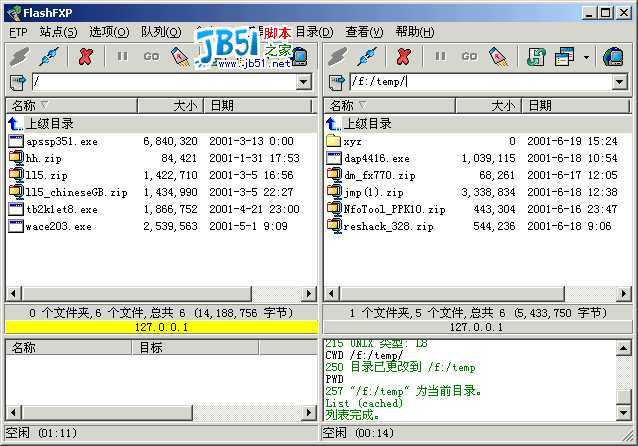Click the 空闲 (01:11) status text
Viewport: 638px width, 446px height.
coord(41,433)
